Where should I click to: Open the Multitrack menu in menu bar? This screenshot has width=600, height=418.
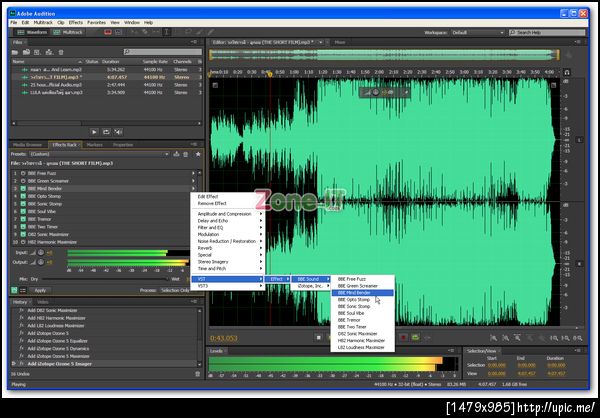[x=43, y=23]
